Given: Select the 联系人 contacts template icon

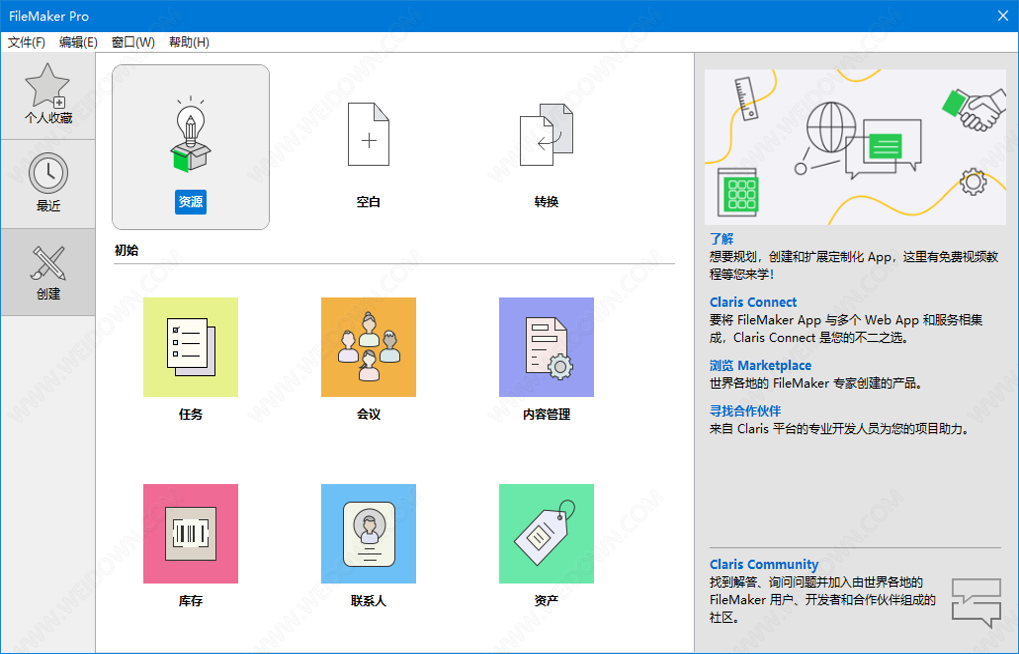Looking at the screenshot, I should 368,534.
